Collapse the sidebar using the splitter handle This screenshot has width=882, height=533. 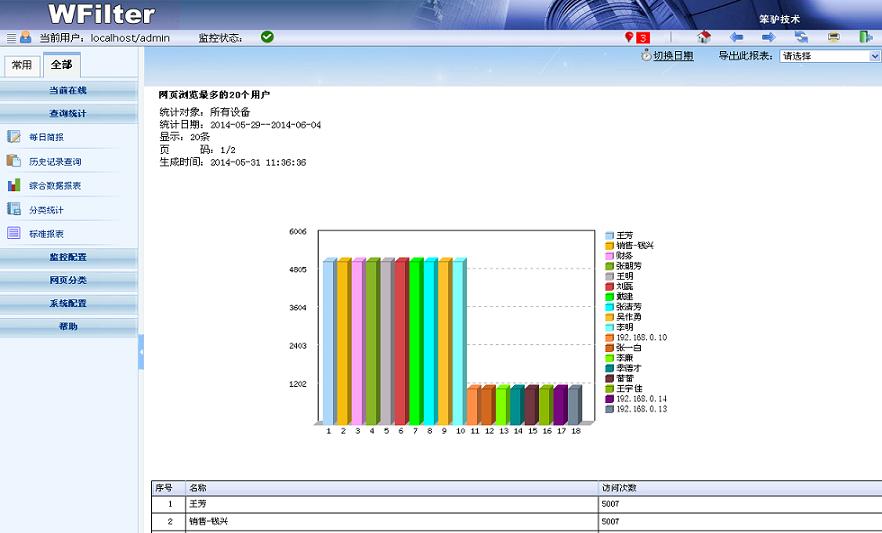click(141, 352)
